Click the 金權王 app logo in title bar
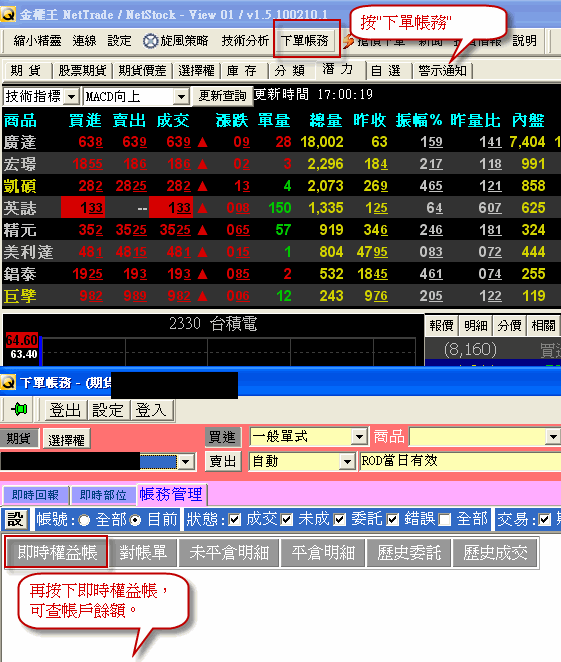The height and width of the screenshot is (662, 561). click(x=8, y=14)
